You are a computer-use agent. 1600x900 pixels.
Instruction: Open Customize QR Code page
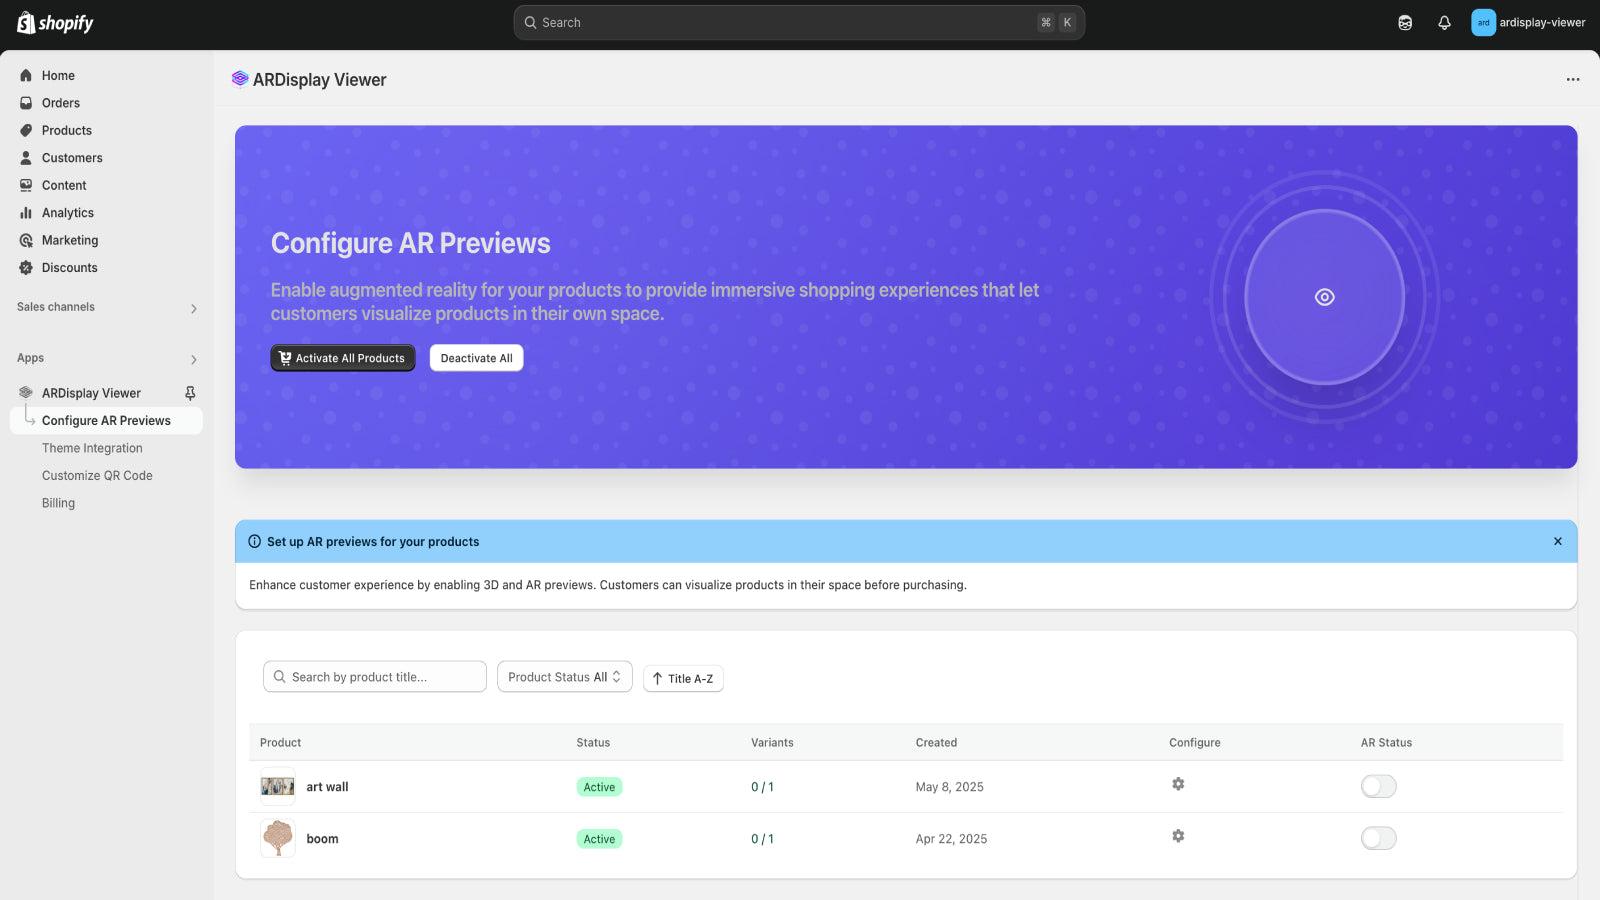click(x=96, y=475)
